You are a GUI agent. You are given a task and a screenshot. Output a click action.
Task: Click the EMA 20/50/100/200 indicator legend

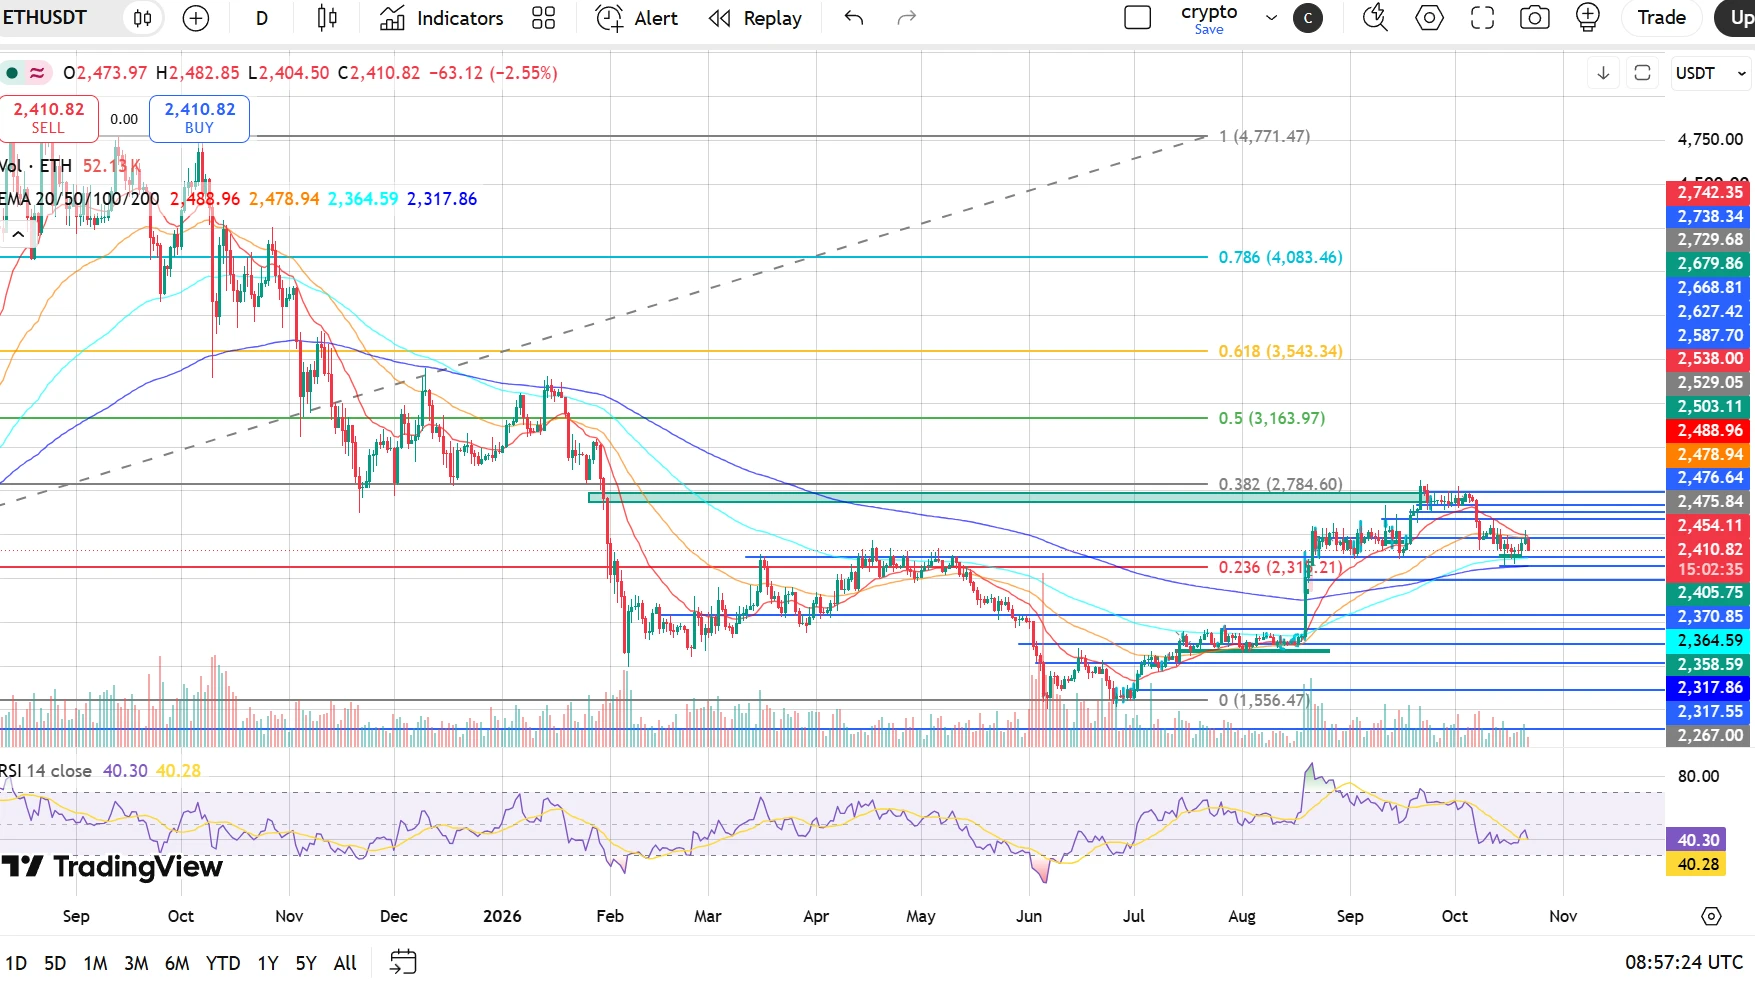80,199
